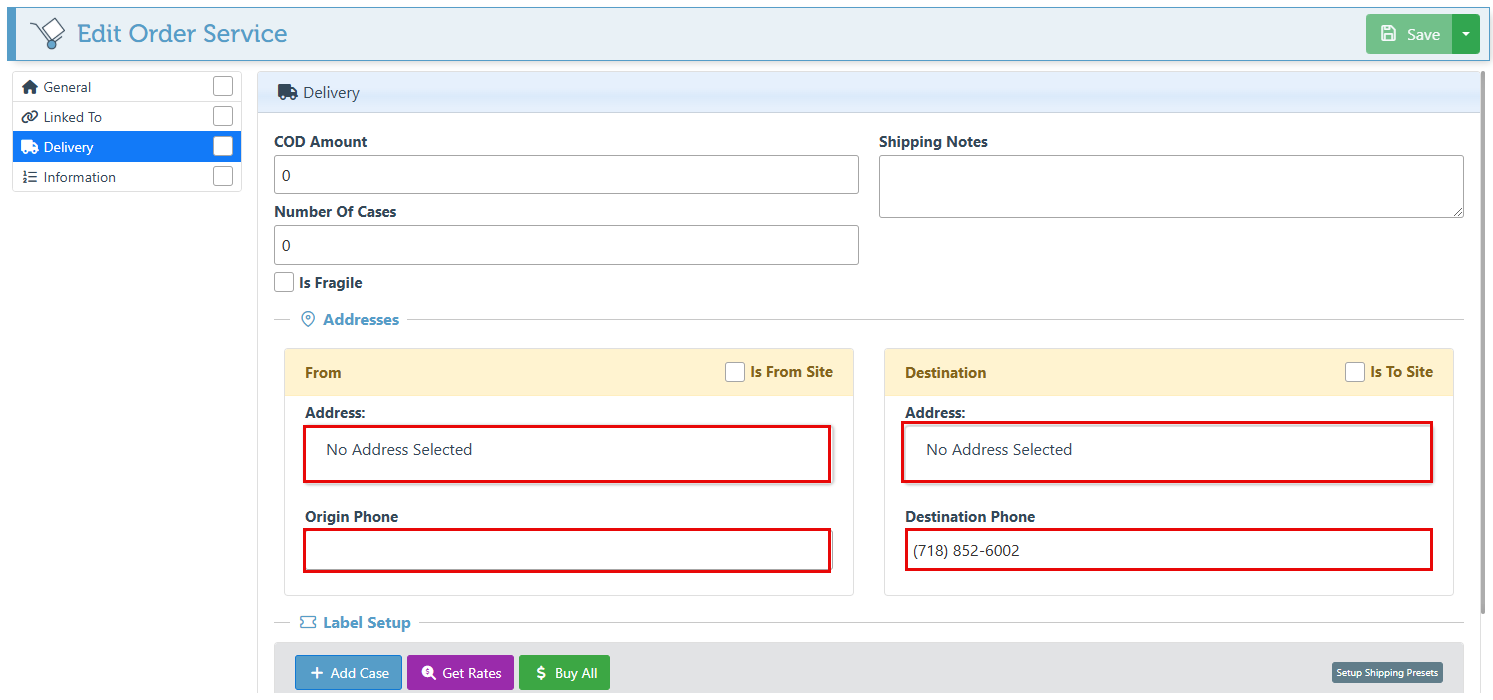Toggle the Is To Site checkbox
Screen dimensions: 1493x700
pyautogui.click(x=1355, y=372)
